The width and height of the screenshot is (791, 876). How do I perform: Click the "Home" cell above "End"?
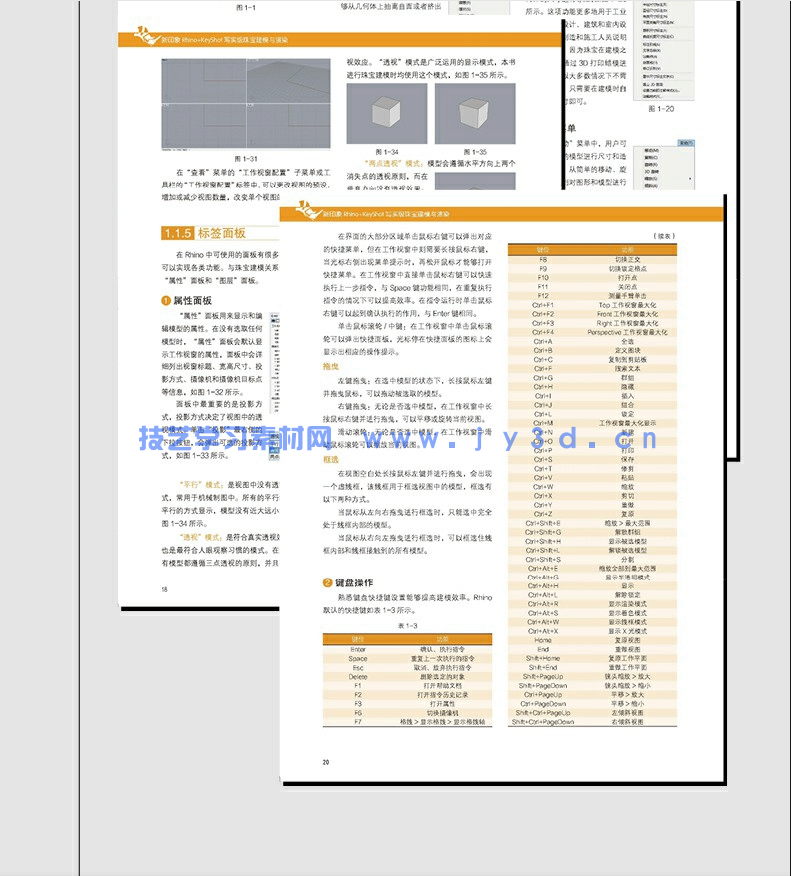point(543,640)
